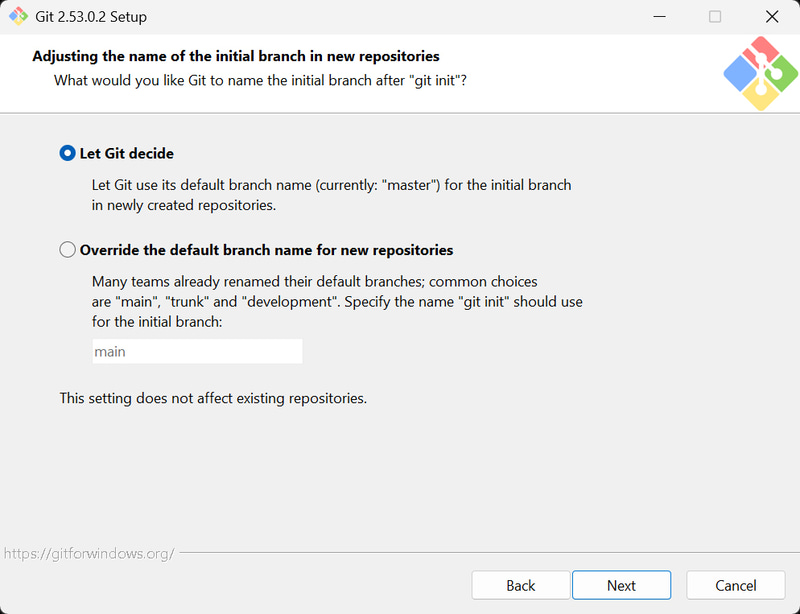Image resolution: width=800 pixels, height=614 pixels.
Task: Proceed by pressing the Next button
Action: coord(621,585)
